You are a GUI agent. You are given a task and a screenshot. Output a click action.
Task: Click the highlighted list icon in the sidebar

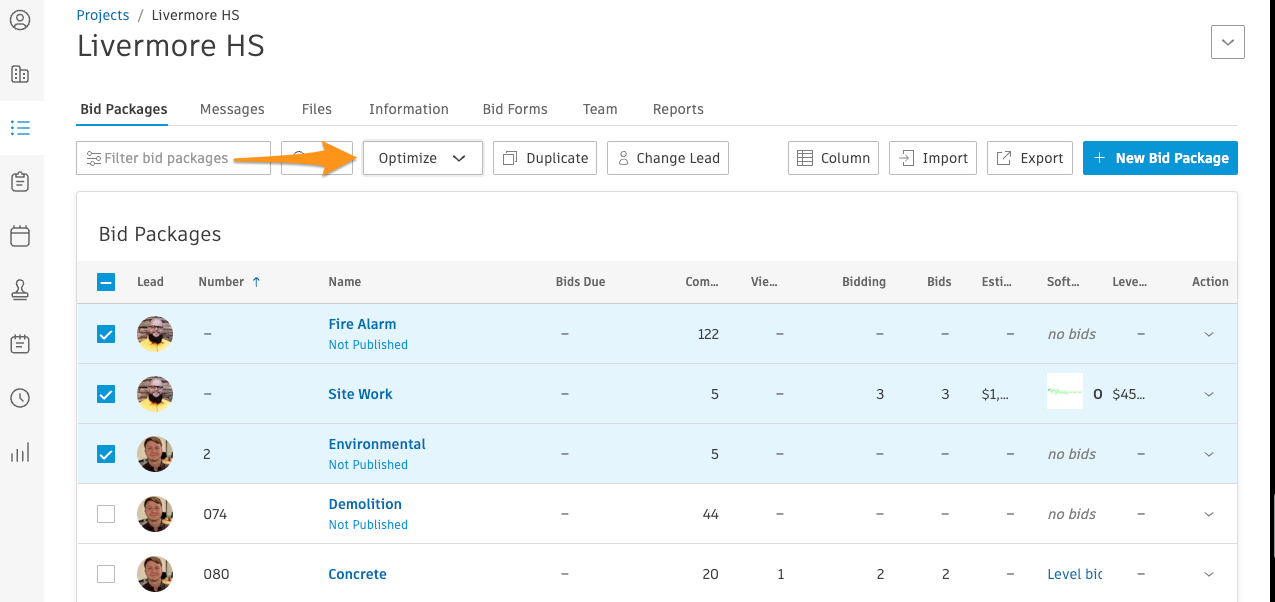point(20,128)
